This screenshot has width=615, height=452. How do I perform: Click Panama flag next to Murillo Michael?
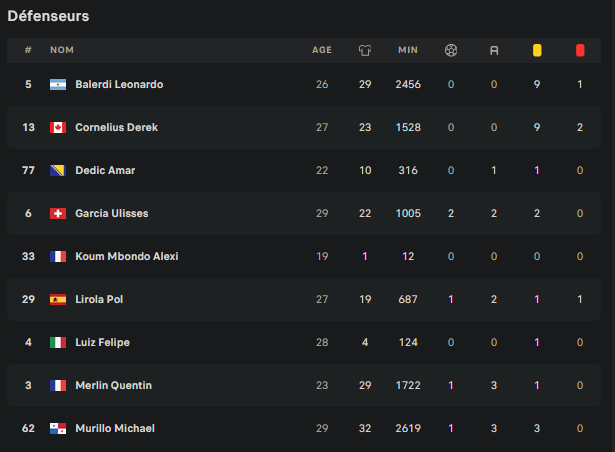point(58,428)
